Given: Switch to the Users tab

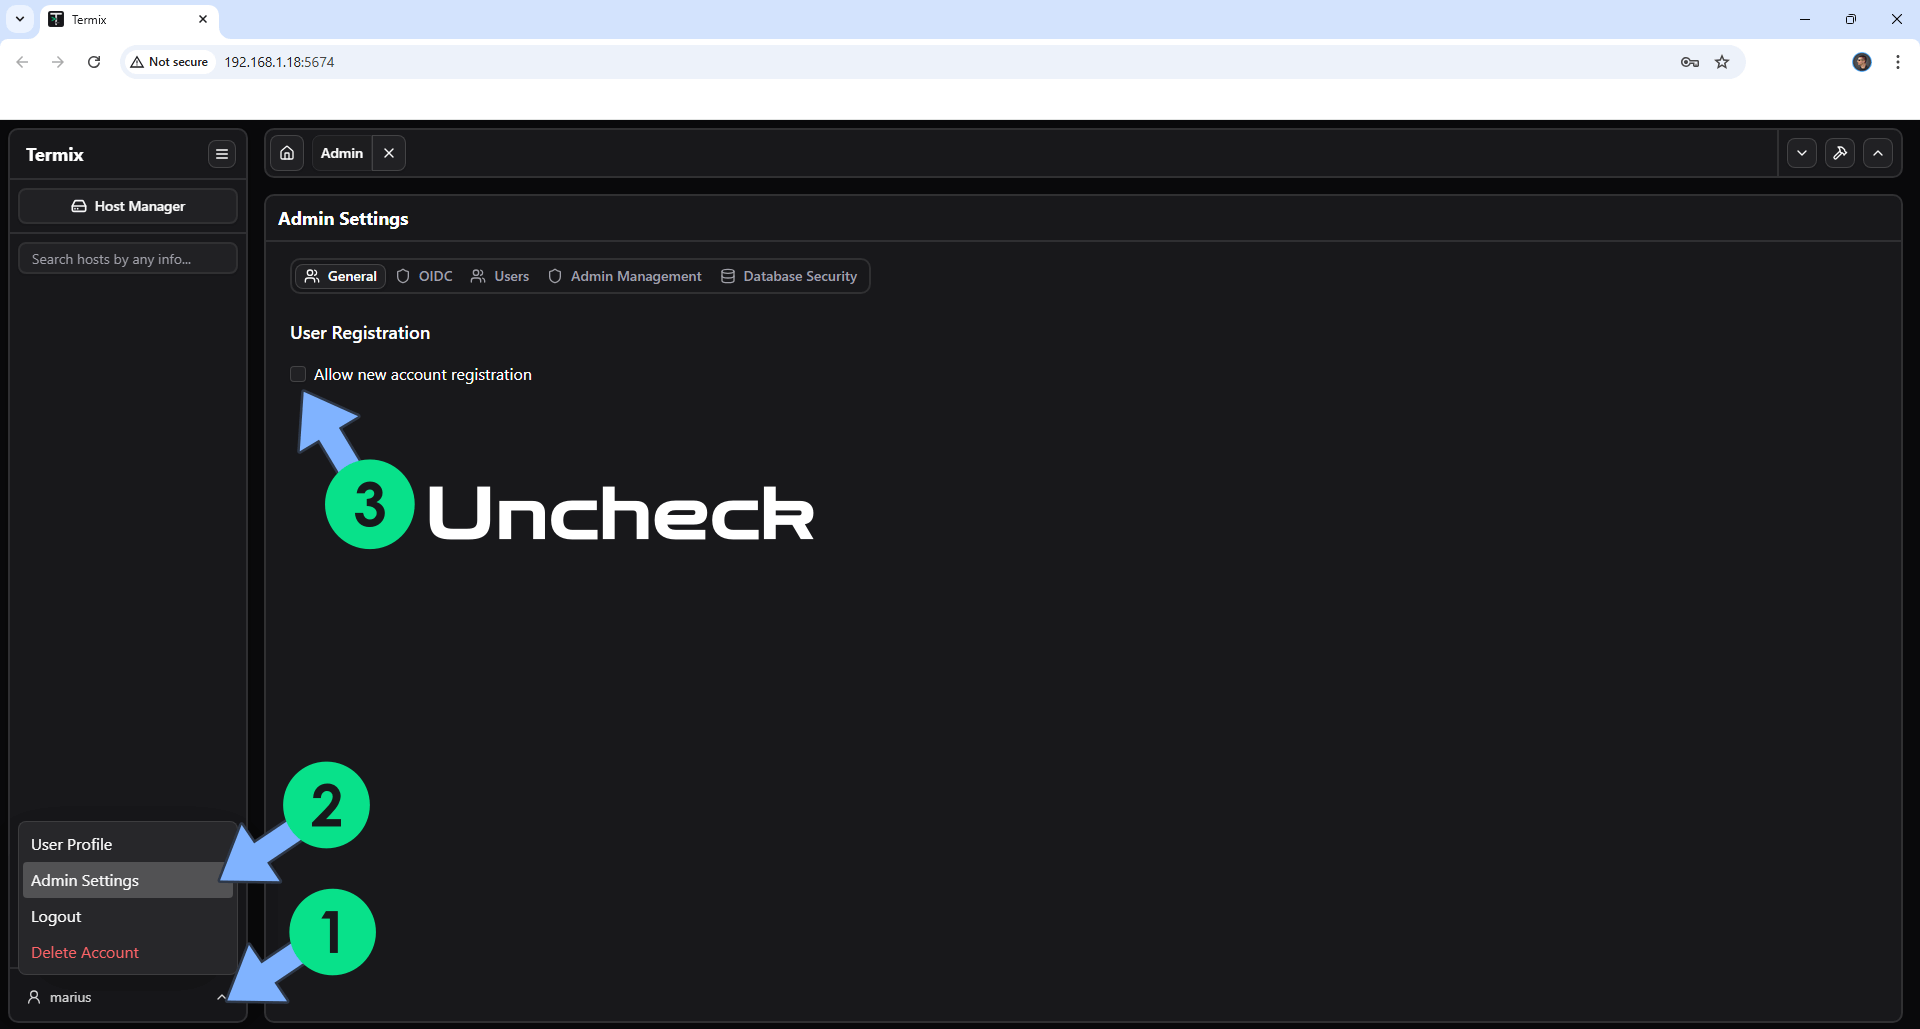Looking at the screenshot, I should coord(500,276).
